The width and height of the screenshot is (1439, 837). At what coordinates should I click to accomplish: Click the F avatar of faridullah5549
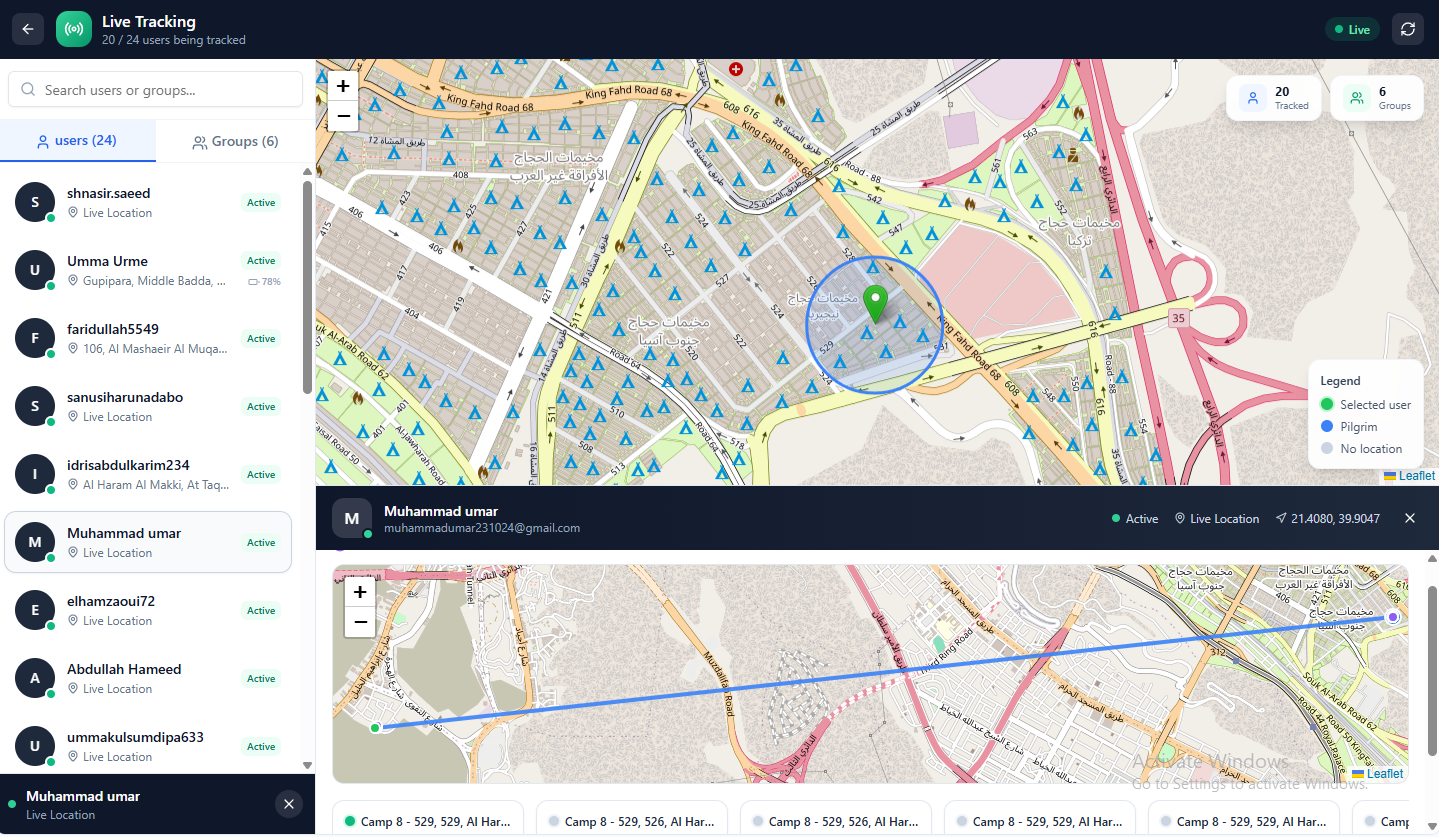tap(35, 338)
